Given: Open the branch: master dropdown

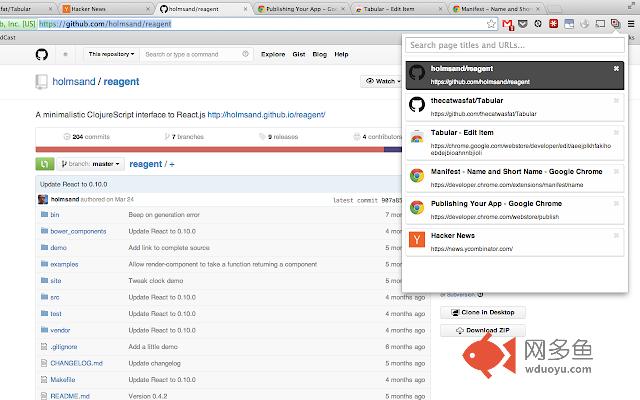Looking at the screenshot, I should click(90, 164).
